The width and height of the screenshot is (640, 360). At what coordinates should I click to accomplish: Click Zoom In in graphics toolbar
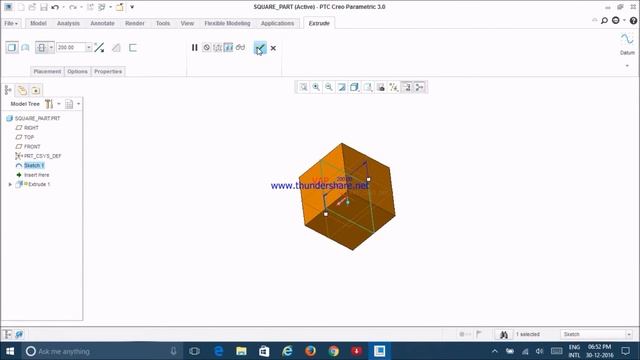tap(316, 87)
